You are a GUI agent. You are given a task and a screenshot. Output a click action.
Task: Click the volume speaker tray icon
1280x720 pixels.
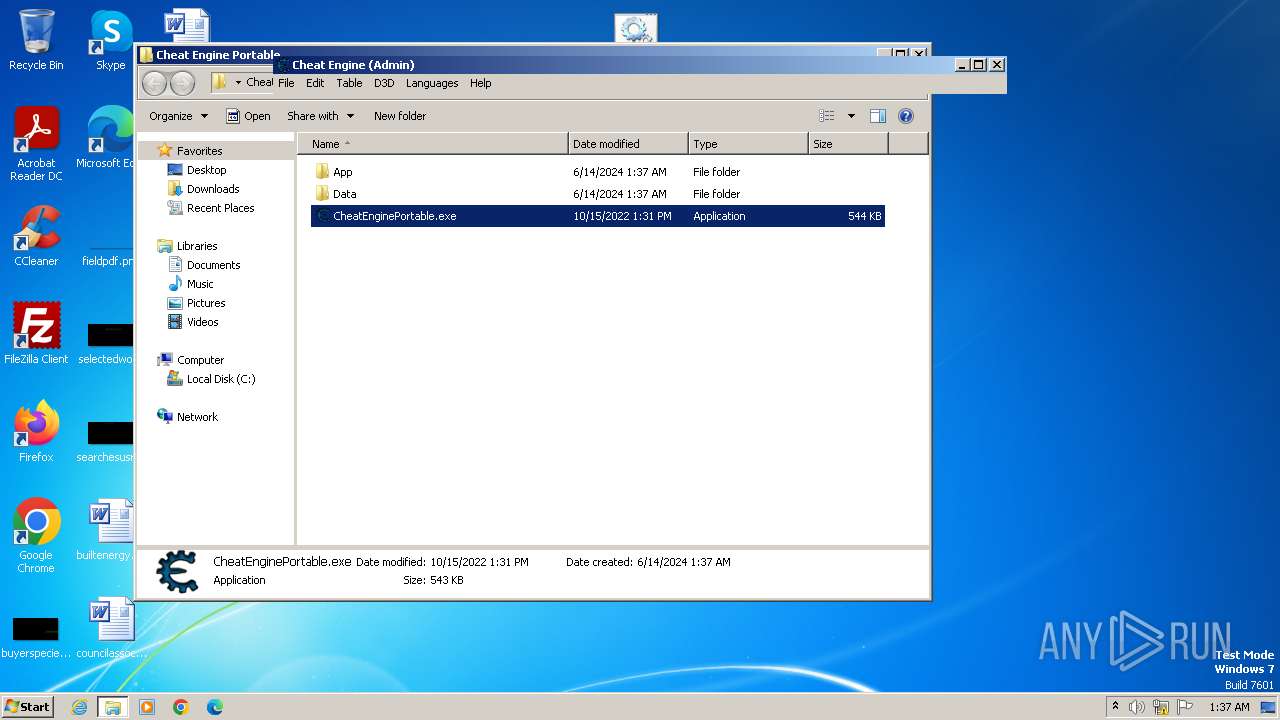pos(1137,707)
